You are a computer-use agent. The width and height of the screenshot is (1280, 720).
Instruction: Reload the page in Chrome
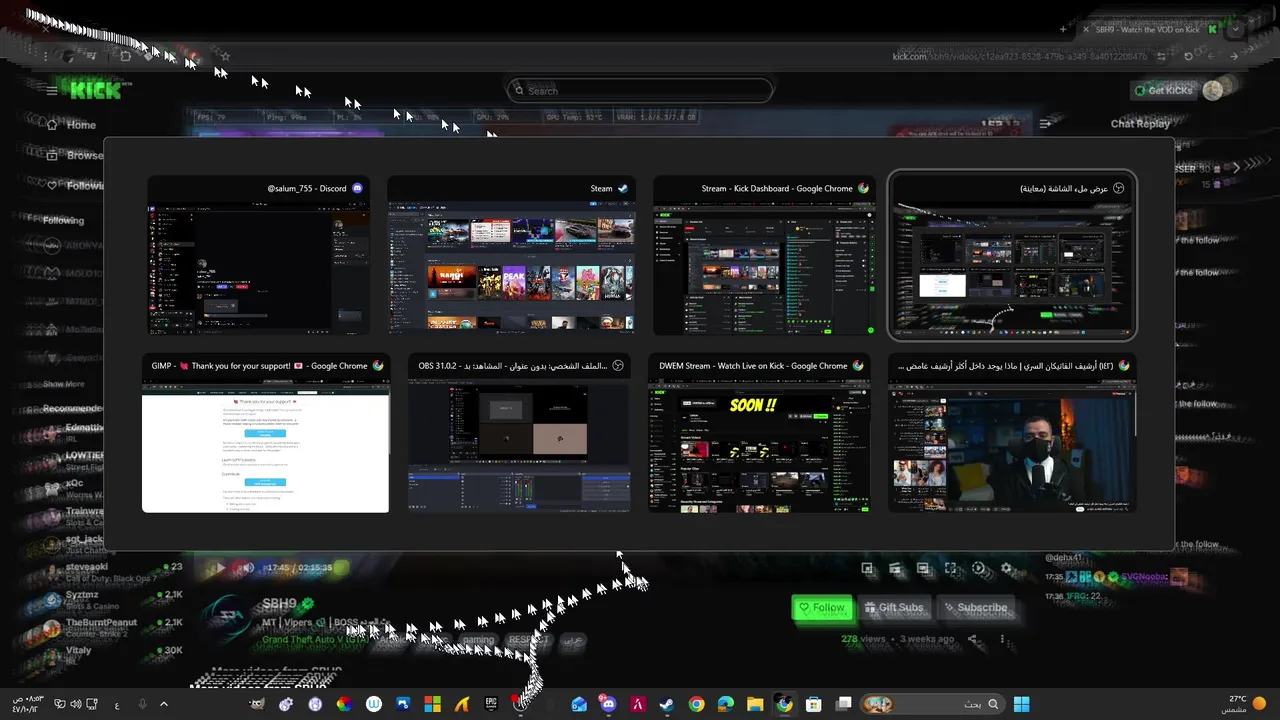[x=1188, y=56]
